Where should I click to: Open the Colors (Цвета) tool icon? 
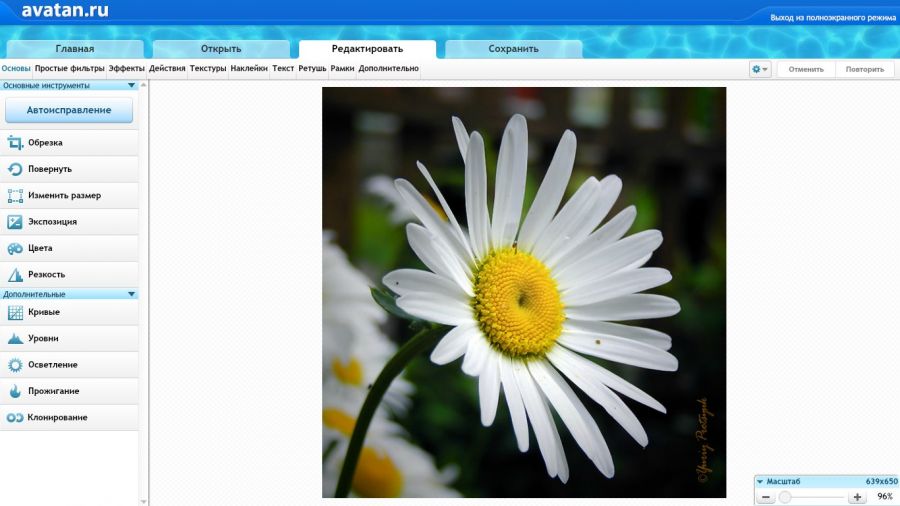15,248
